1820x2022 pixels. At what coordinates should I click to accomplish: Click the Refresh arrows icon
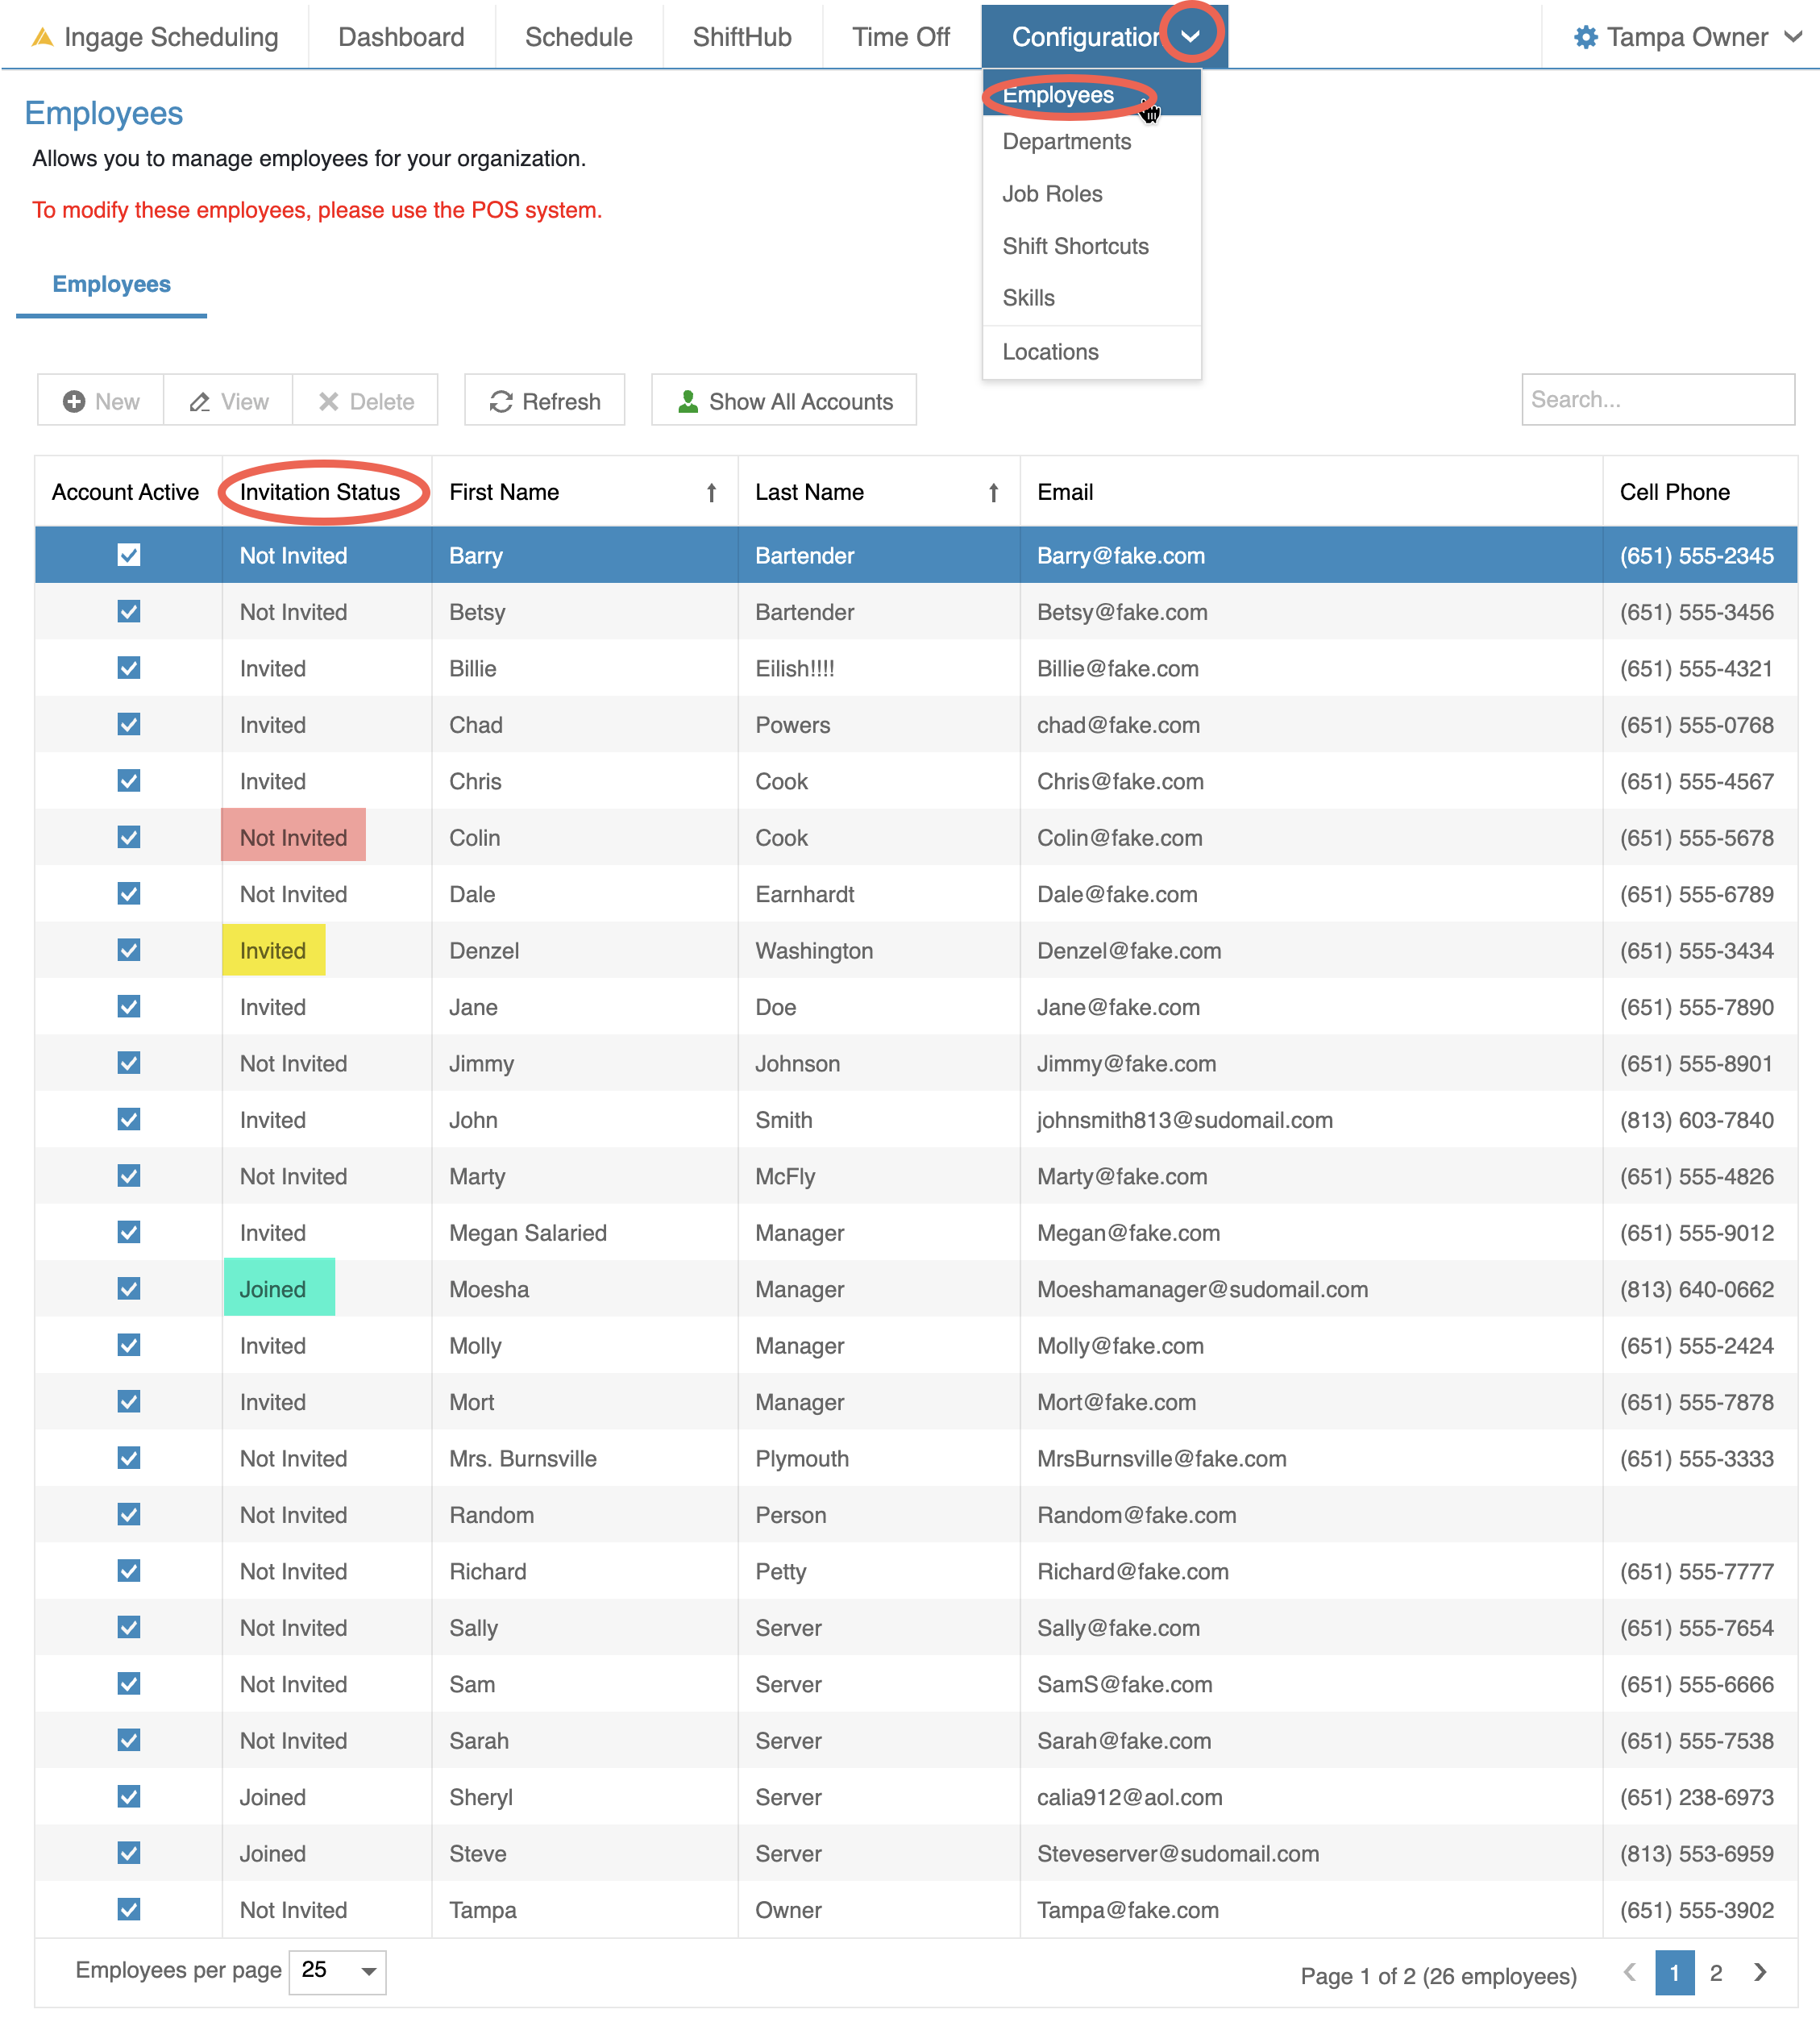500,401
